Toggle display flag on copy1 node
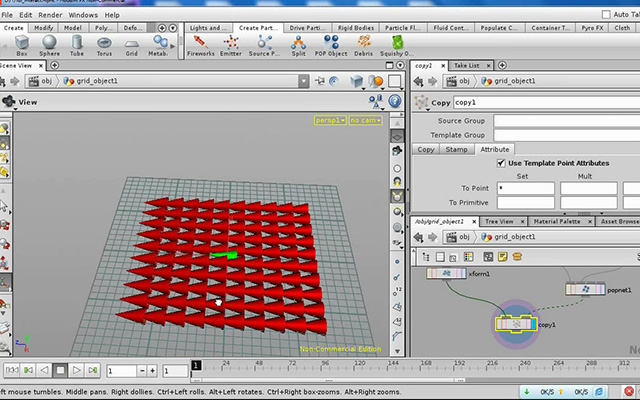Viewport: 640px width, 400px height. (534, 324)
